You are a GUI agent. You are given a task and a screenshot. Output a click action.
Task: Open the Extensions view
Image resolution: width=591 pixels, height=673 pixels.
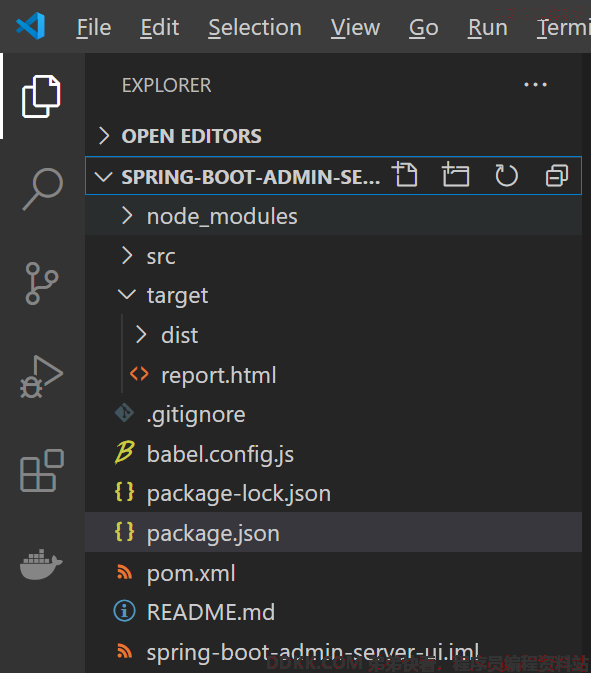pos(42,470)
